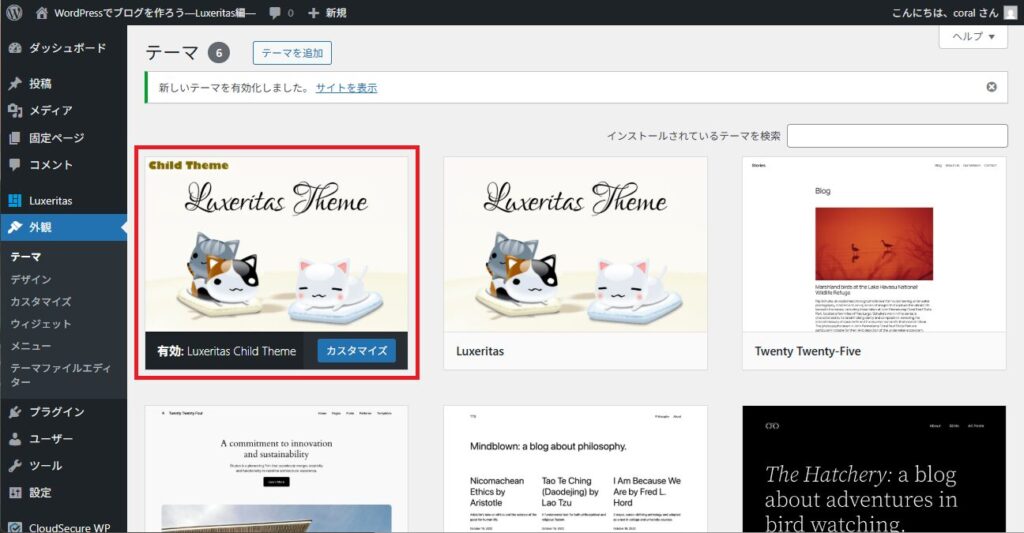Viewport: 1024px width, 533px height.
Task: Click the user avatar next to coral さん
Action: [x=1010, y=12]
